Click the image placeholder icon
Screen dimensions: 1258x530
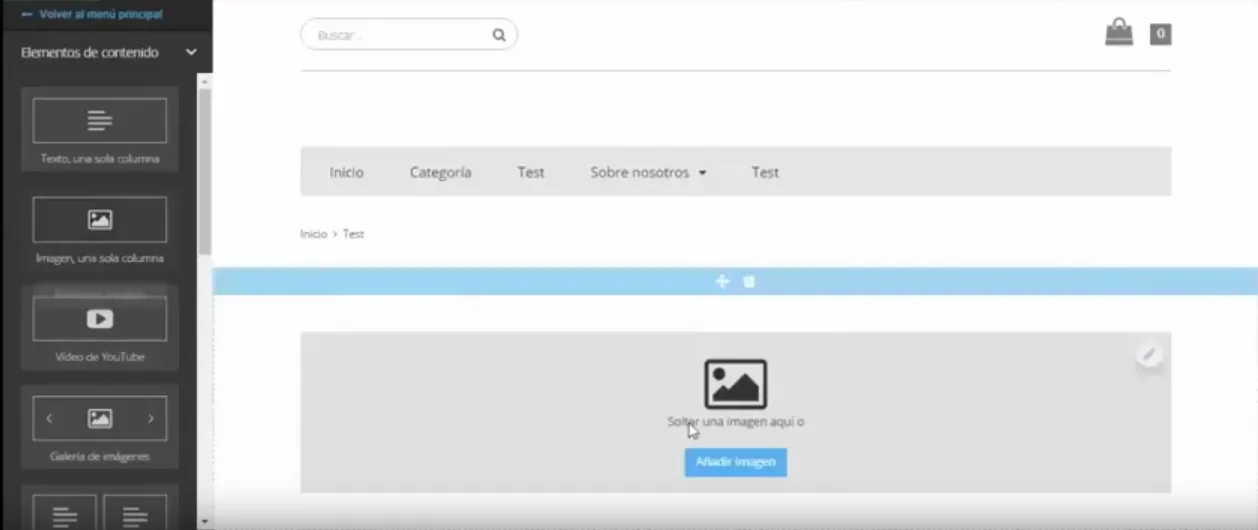pyautogui.click(x=736, y=384)
